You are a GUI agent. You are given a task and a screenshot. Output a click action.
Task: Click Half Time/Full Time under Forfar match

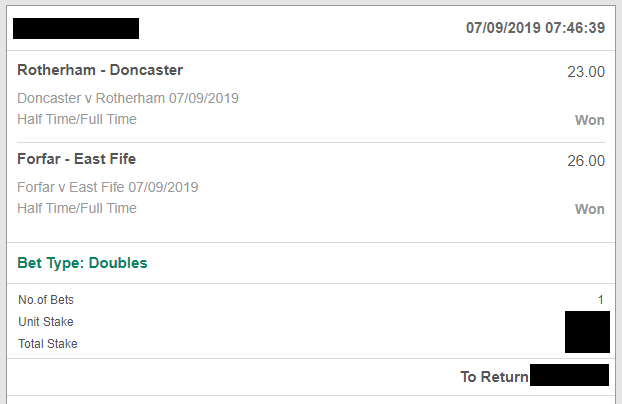[77, 208]
